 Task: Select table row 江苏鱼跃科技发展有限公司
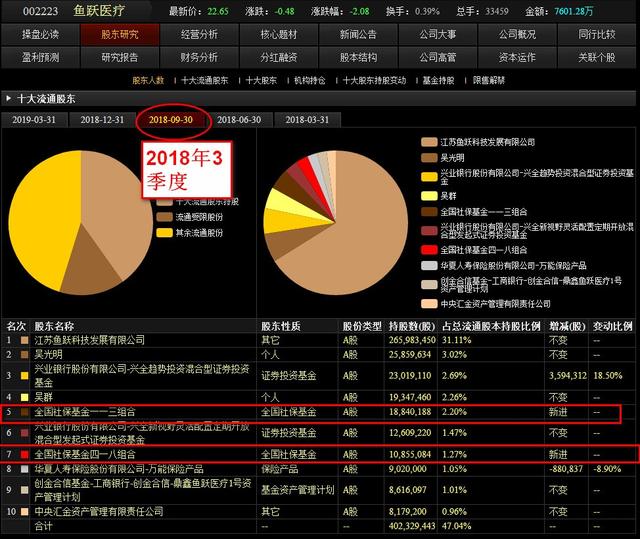click(318, 340)
